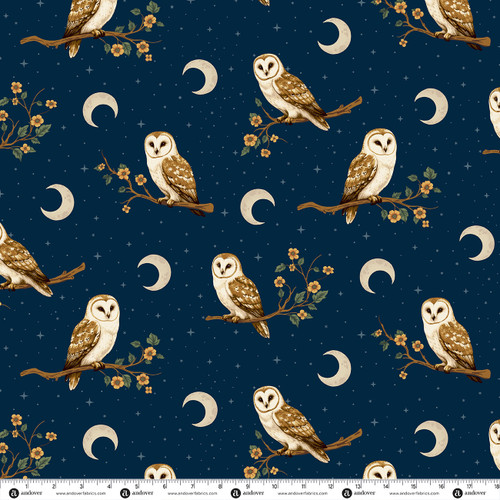Pick the crescent moon left of the central owl
The height and width of the screenshot is (500, 500).
click(x=155, y=273)
